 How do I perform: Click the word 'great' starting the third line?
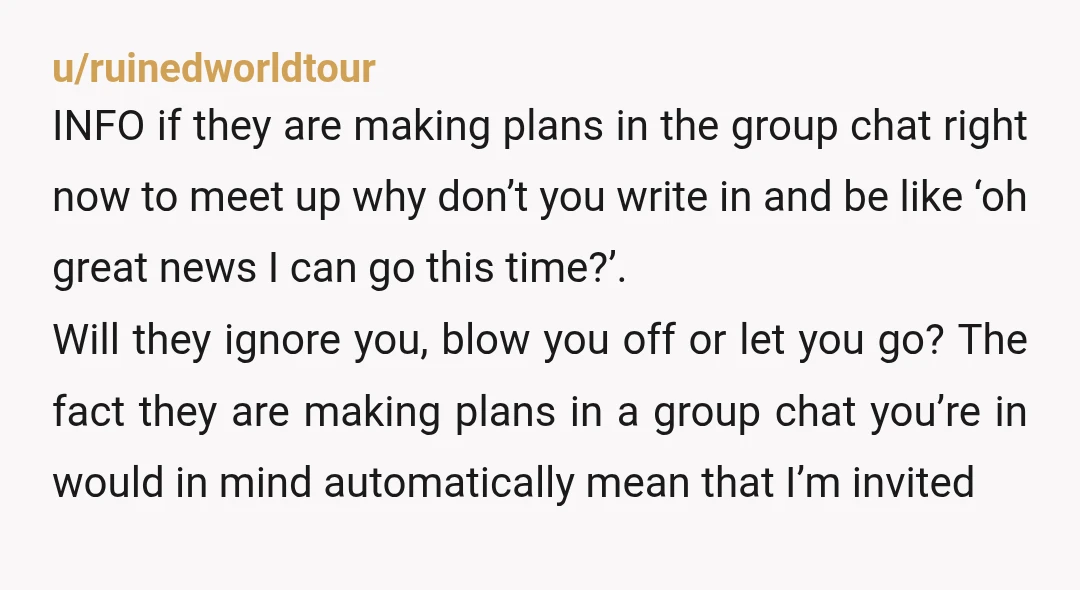(x=100, y=270)
